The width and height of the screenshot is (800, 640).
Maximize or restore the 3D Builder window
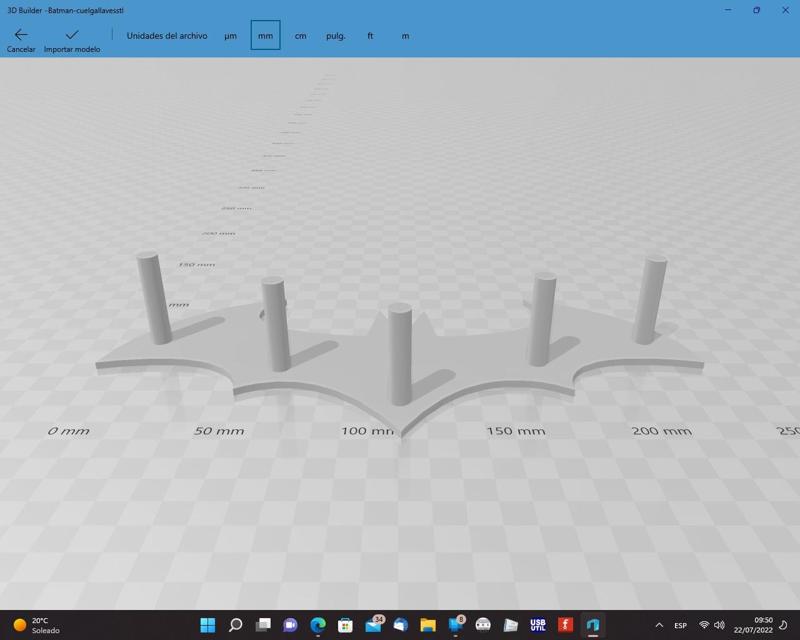pos(757,10)
